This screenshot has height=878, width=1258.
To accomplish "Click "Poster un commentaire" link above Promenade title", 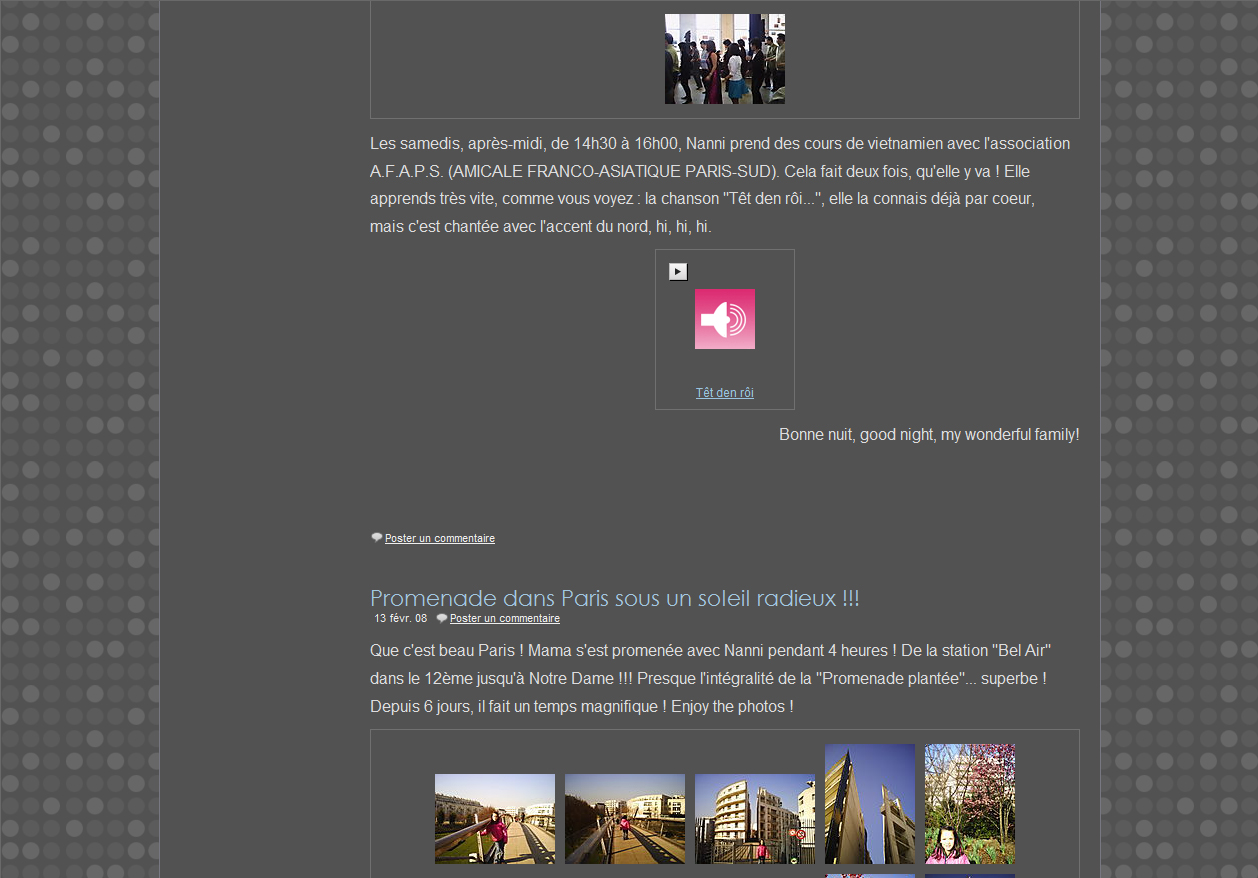I will click(439, 538).
